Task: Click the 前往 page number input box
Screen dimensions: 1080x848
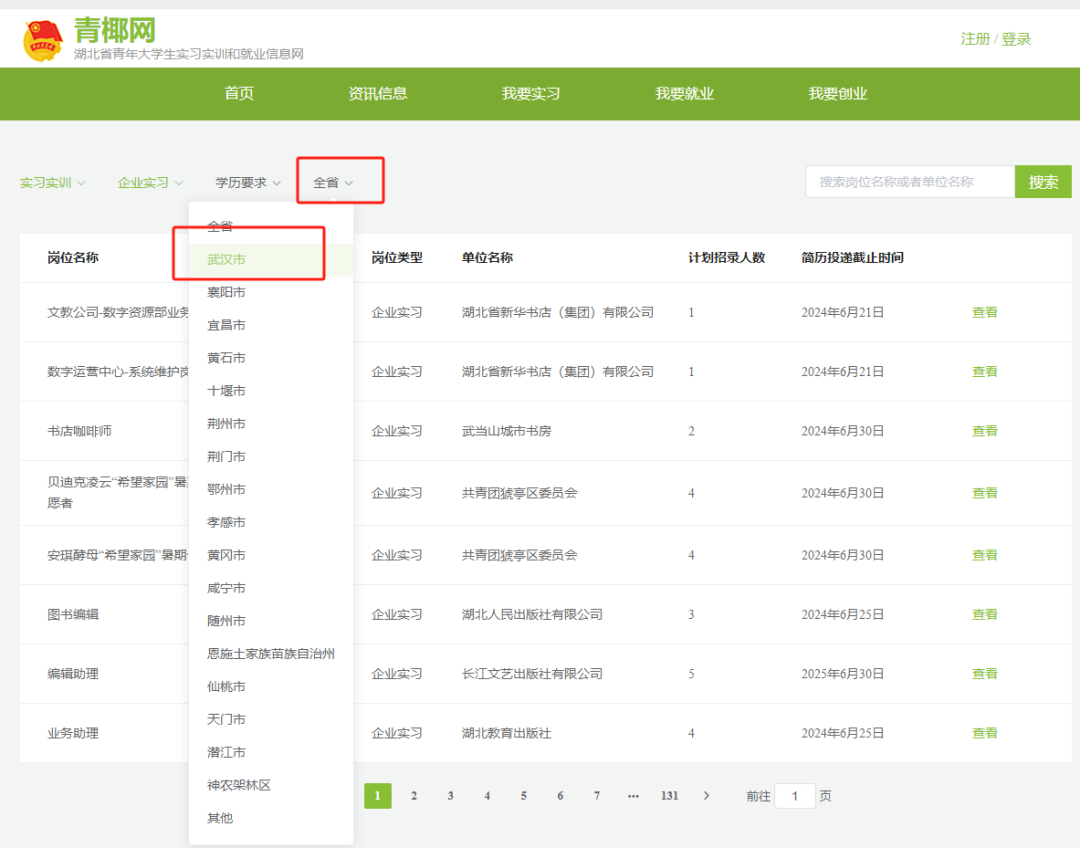Action: (x=795, y=796)
